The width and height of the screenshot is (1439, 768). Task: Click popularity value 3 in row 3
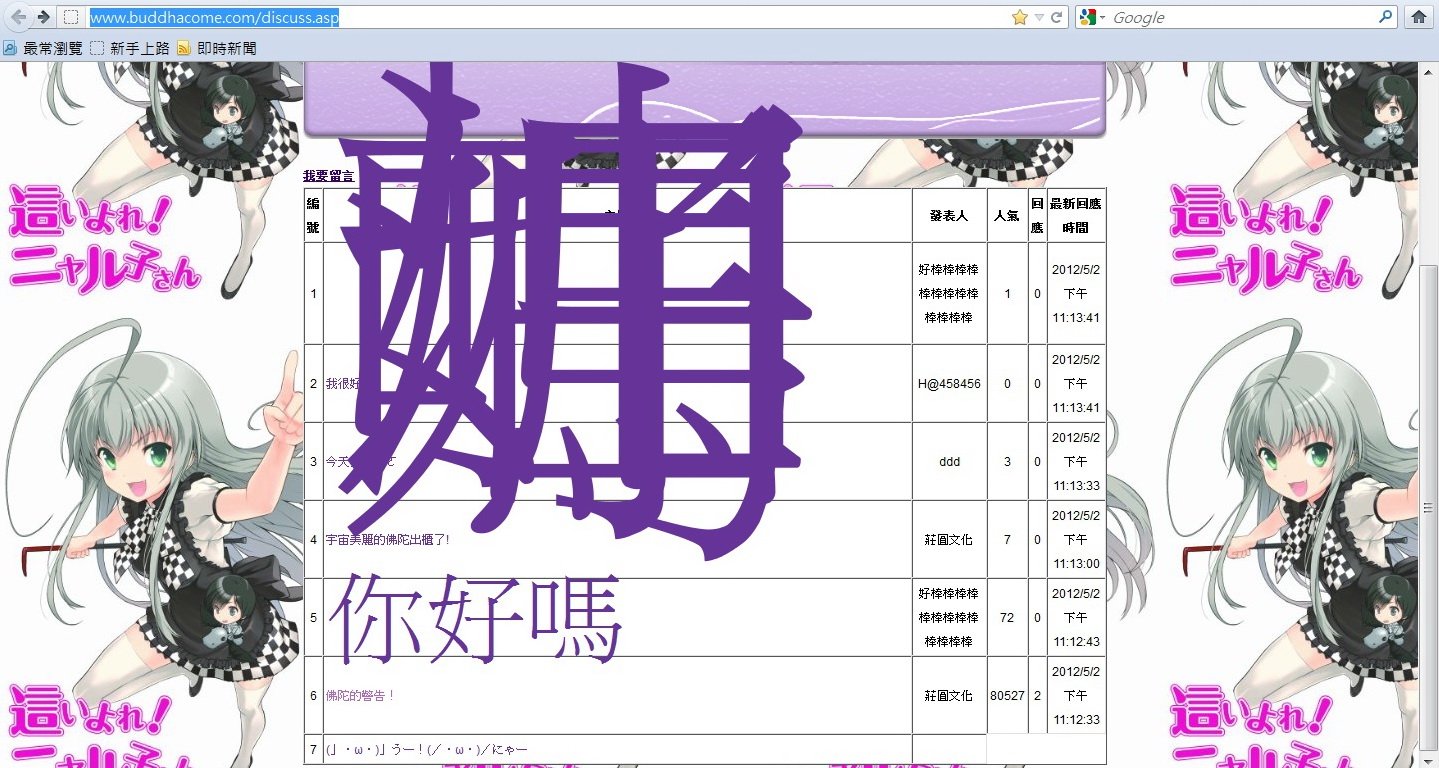1007,462
